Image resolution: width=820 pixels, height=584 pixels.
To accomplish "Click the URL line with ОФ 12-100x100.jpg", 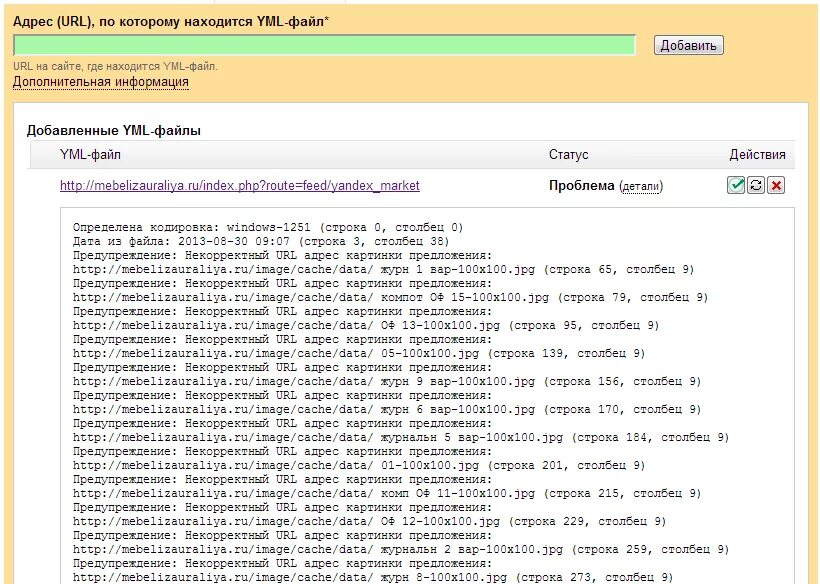I will tap(370, 521).
